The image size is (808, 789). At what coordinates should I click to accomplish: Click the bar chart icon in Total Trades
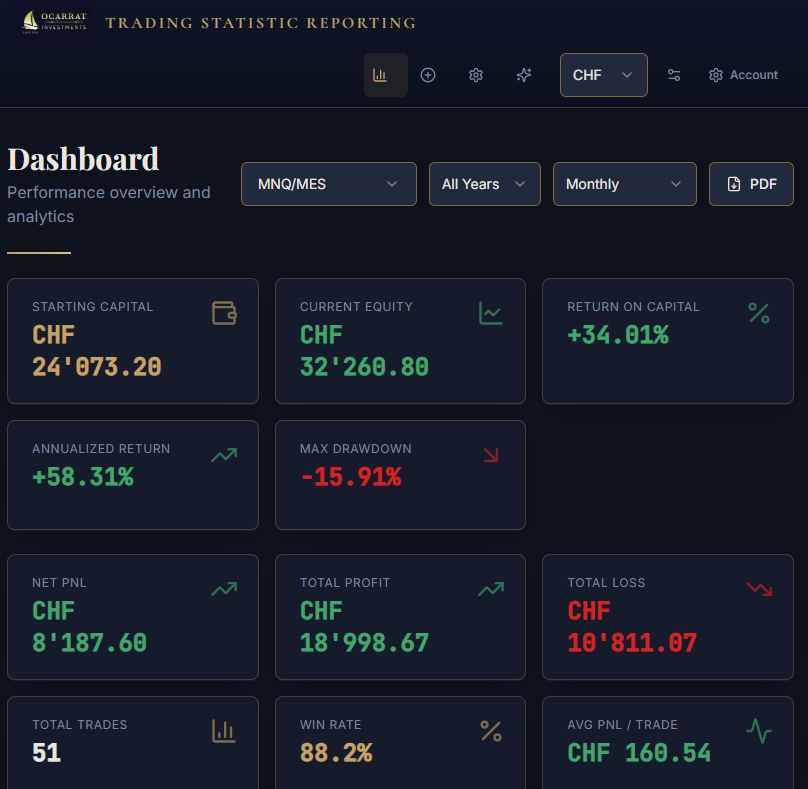tap(224, 731)
